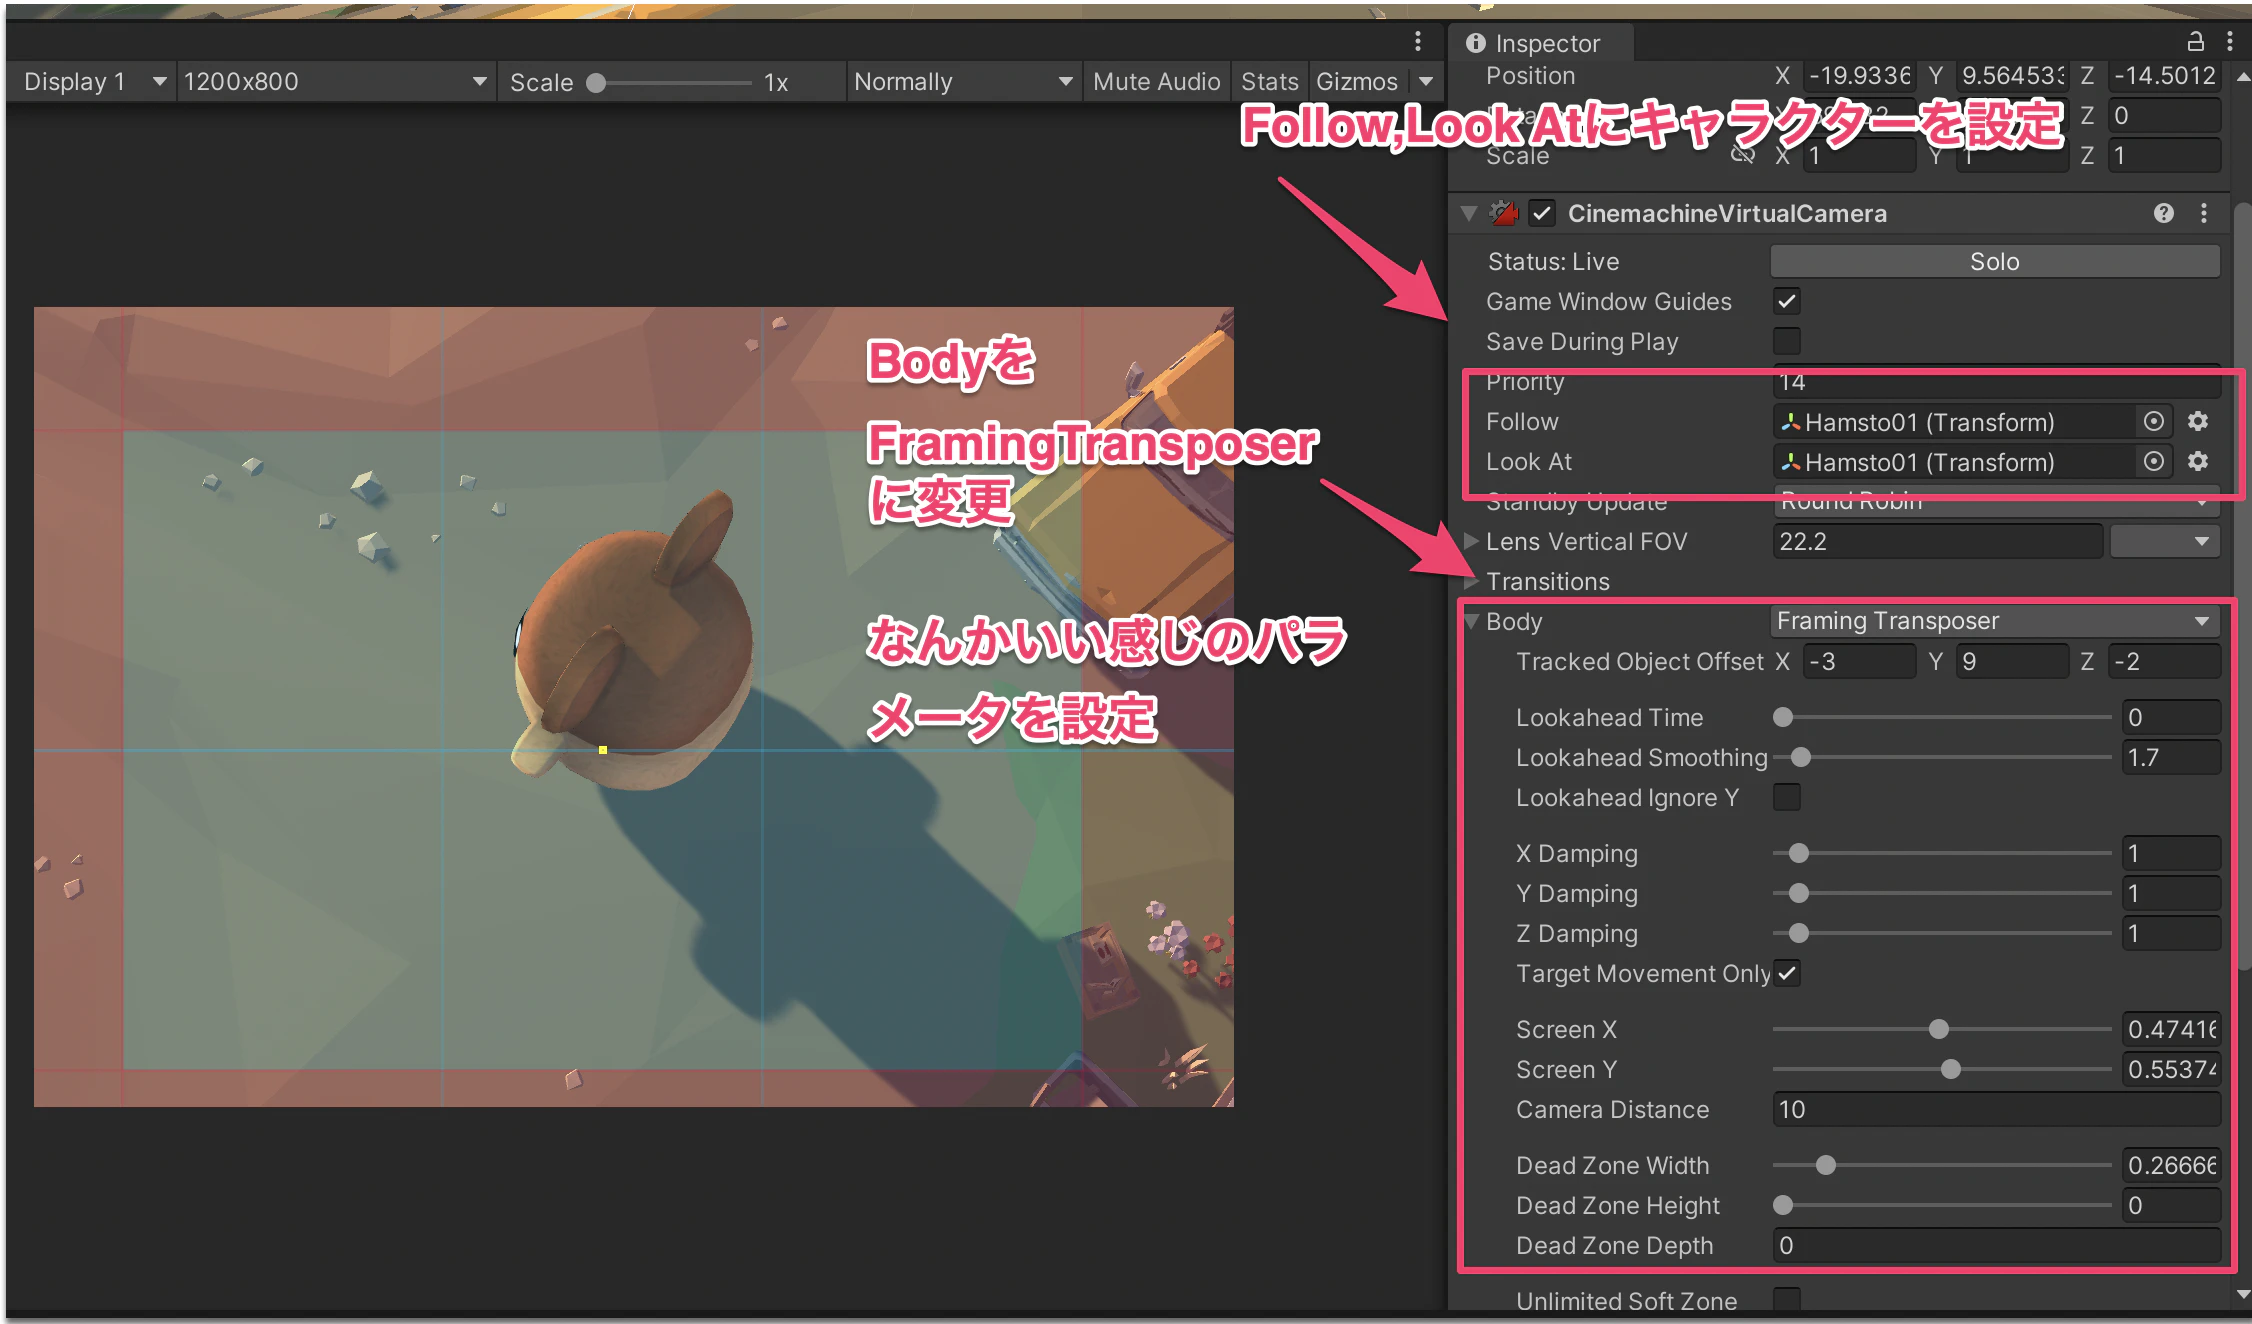The image size is (2252, 1324).
Task: Adjust the Screen X slider
Action: coord(1940,1029)
